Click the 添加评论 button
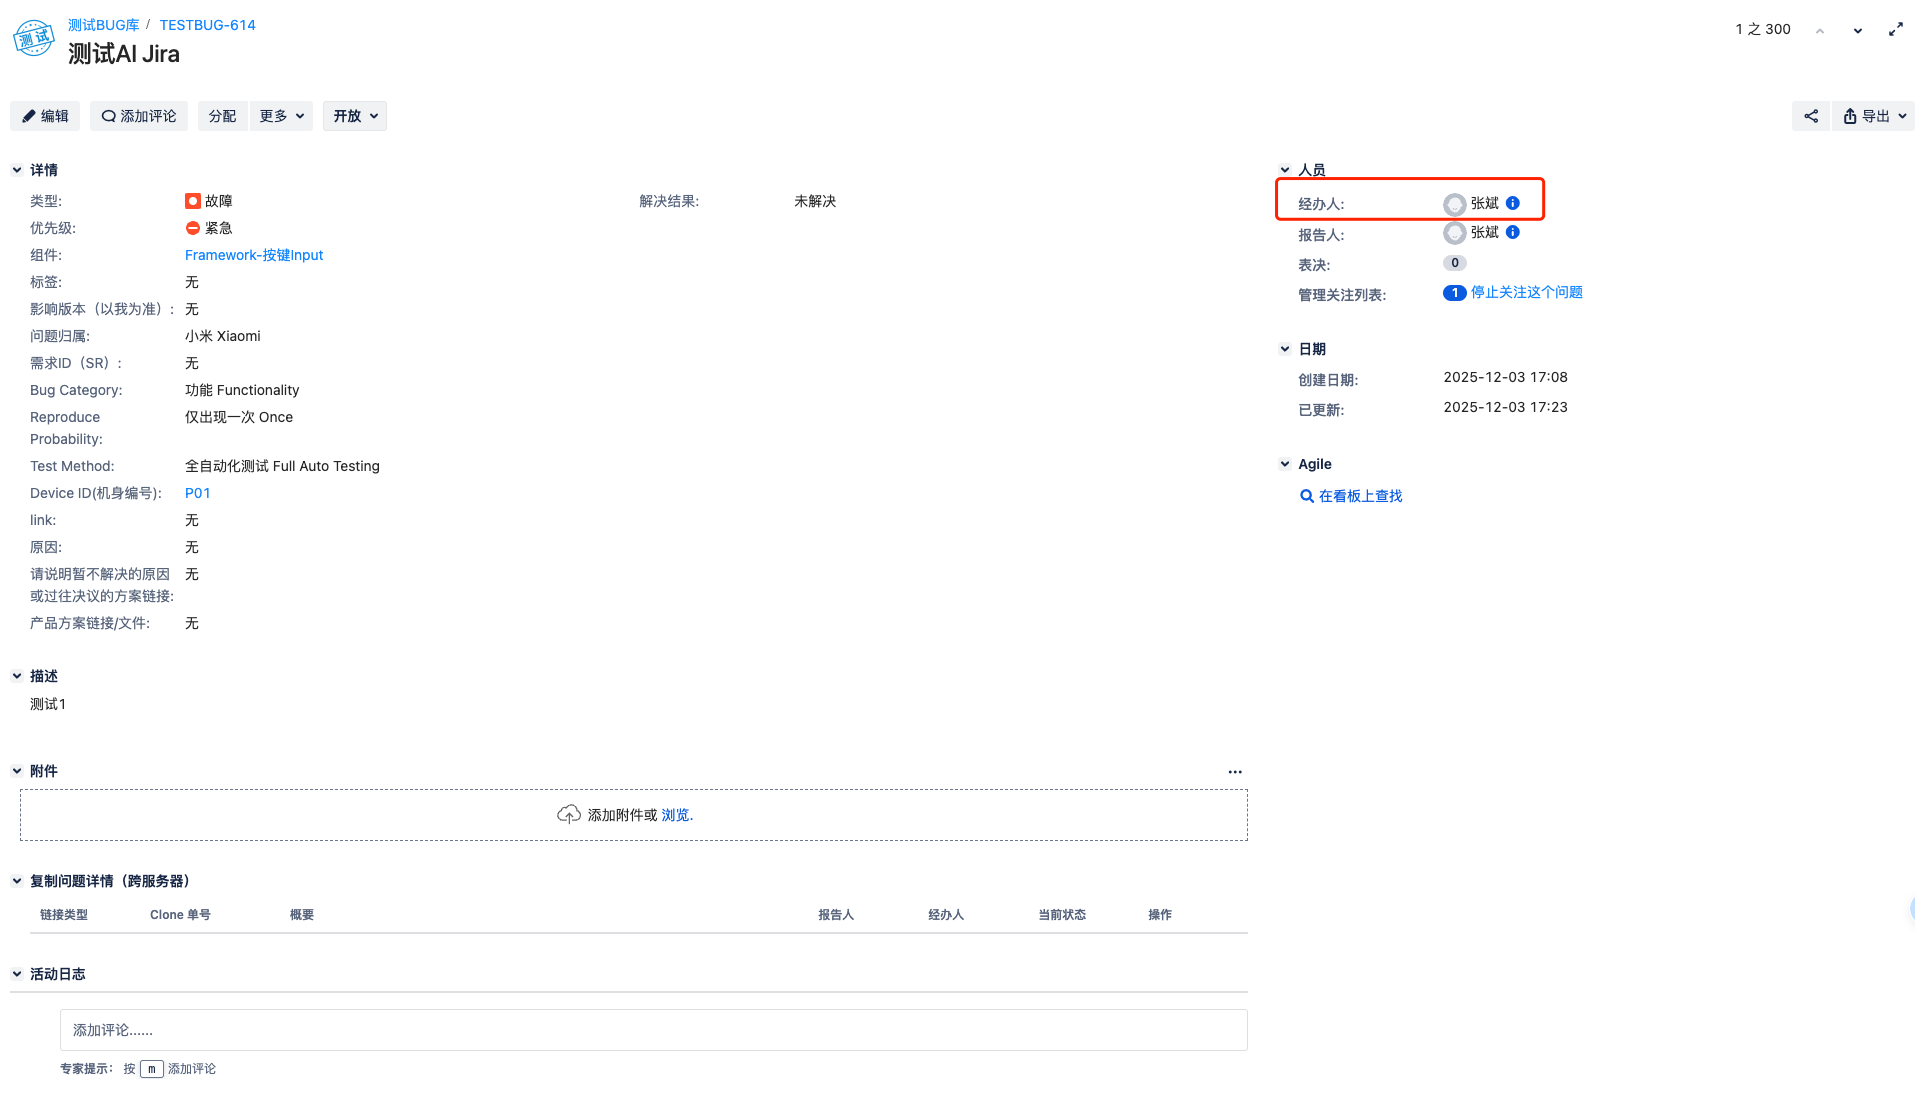 click(139, 116)
